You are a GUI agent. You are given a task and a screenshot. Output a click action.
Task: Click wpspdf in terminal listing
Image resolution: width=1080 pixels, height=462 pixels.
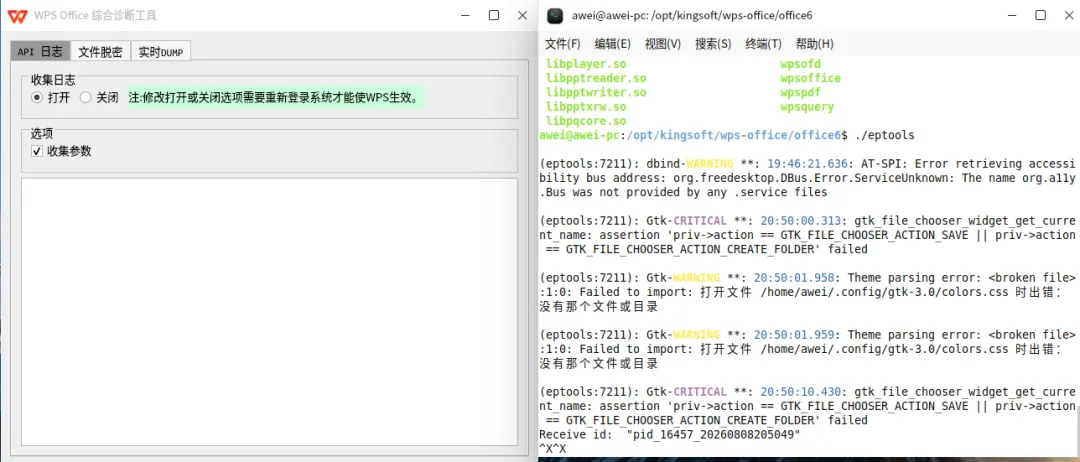pos(800,92)
